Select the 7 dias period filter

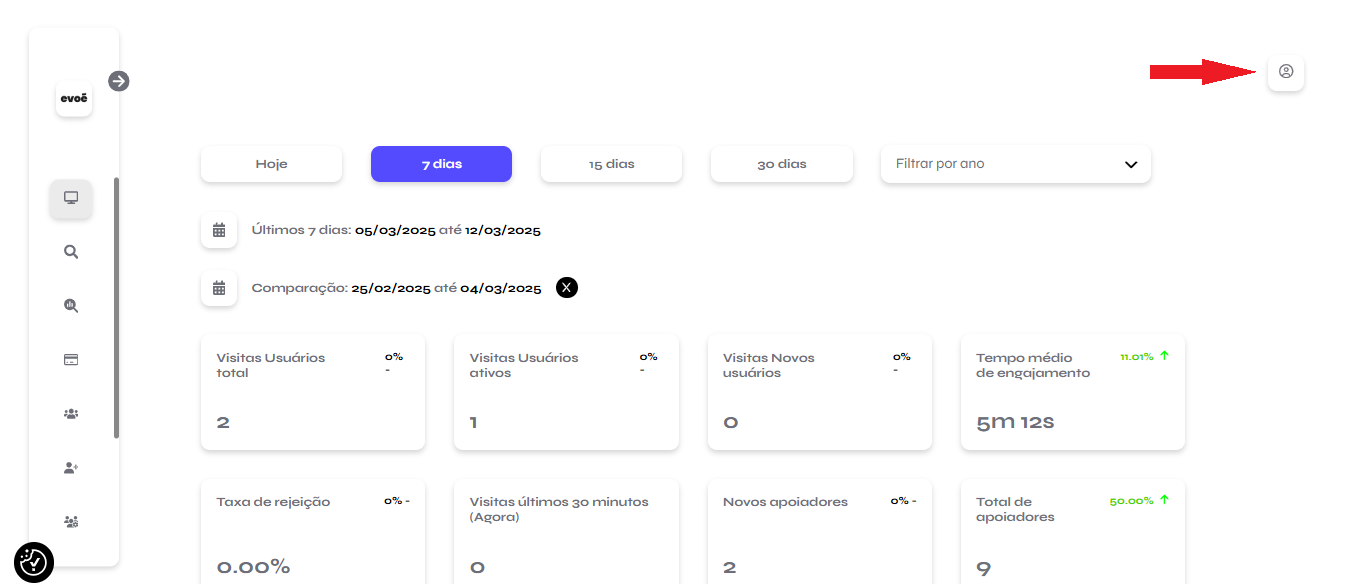tap(441, 164)
